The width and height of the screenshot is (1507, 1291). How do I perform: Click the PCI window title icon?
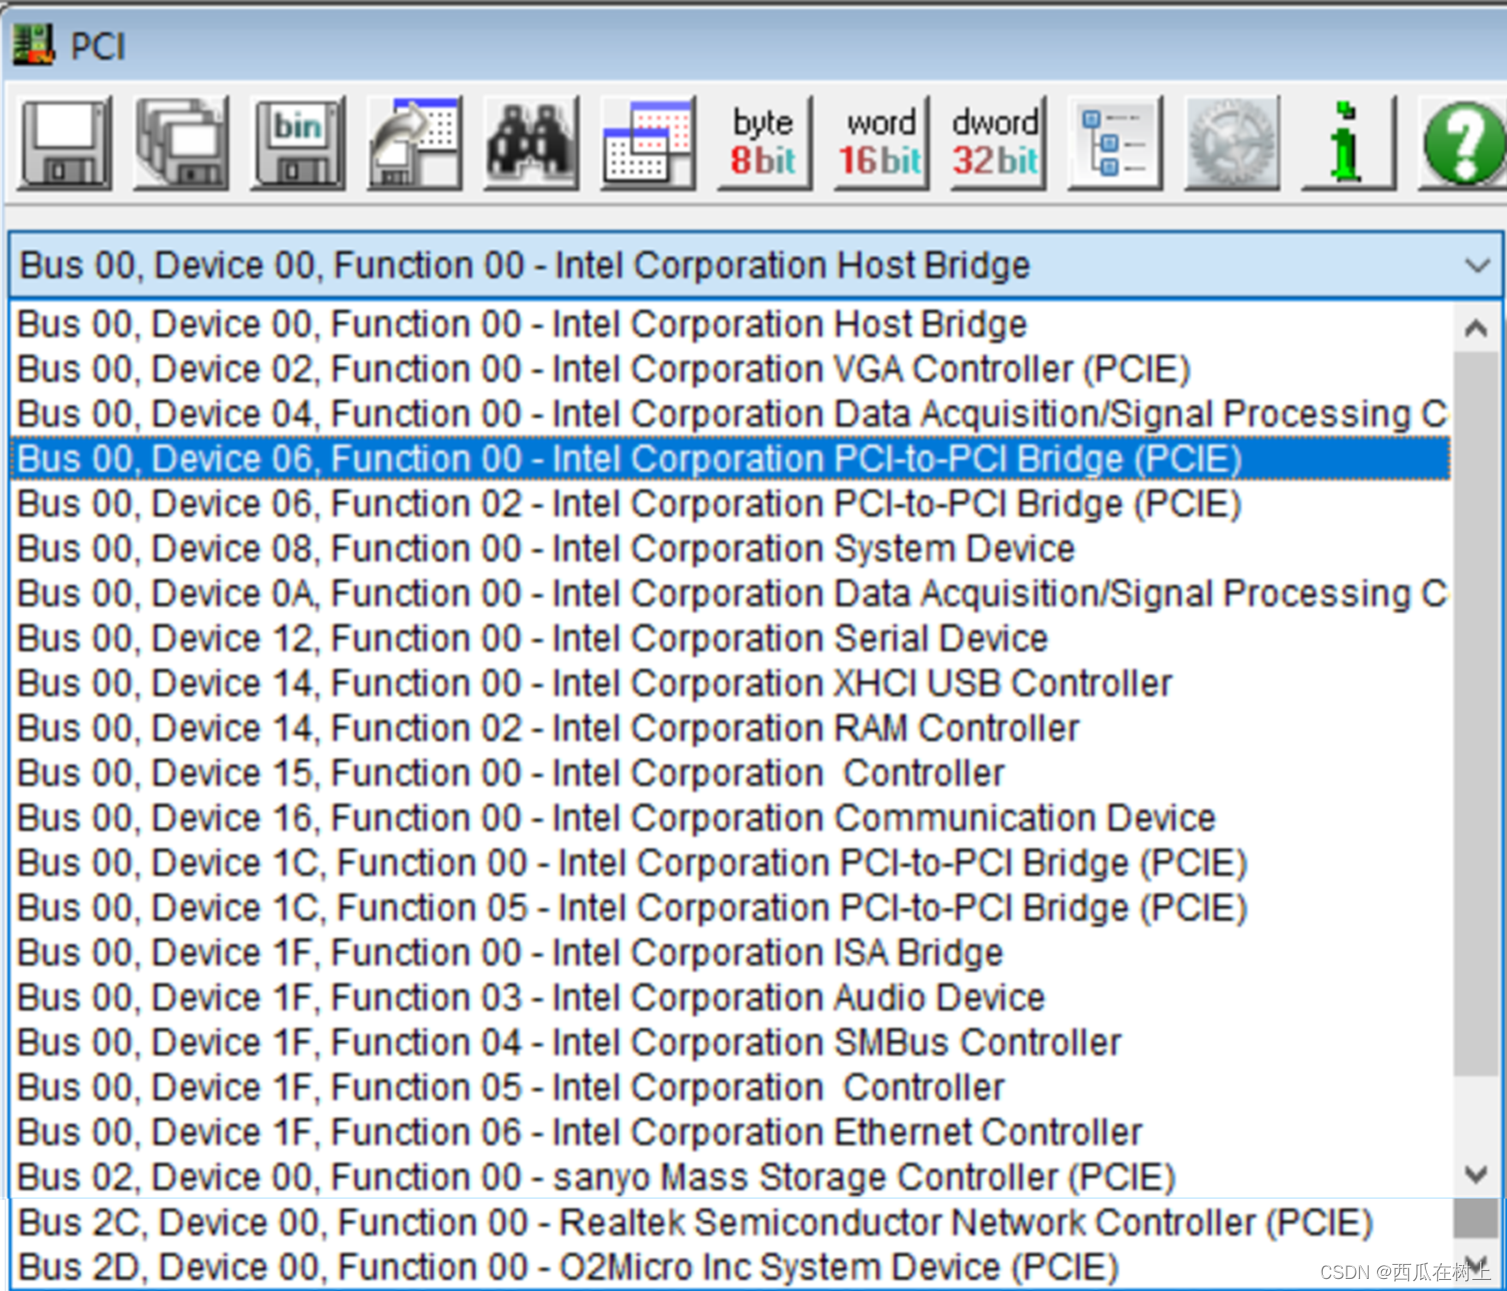33,45
